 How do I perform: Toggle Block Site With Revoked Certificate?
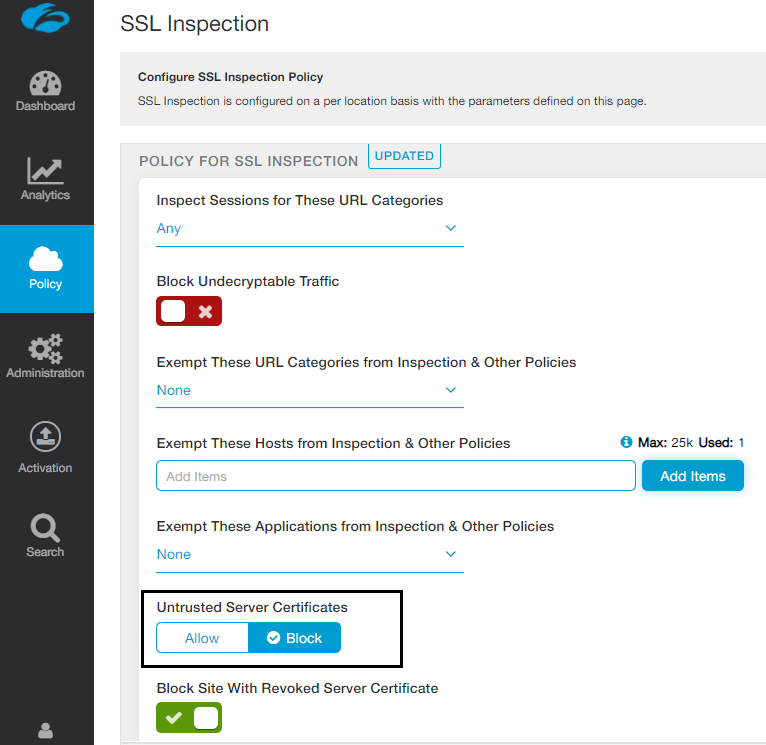189,717
